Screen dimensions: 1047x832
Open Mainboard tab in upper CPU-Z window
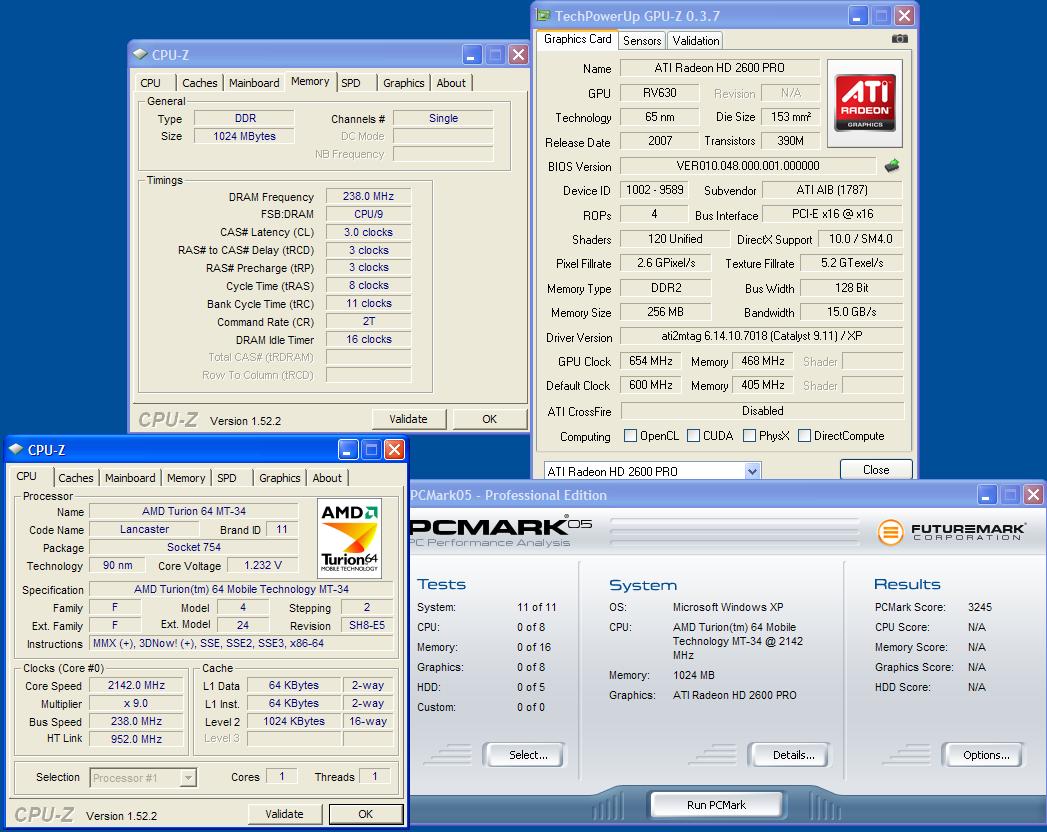(254, 83)
